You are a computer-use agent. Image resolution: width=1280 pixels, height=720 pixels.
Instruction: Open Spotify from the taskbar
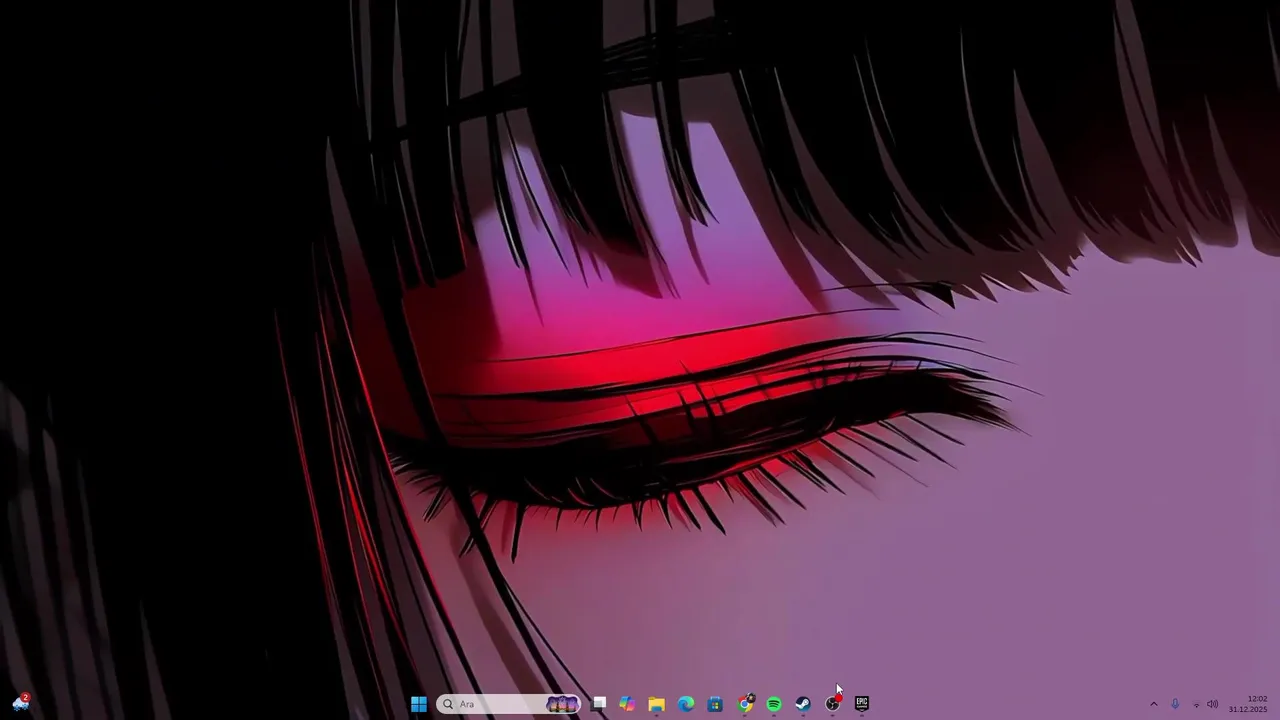coord(774,704)
